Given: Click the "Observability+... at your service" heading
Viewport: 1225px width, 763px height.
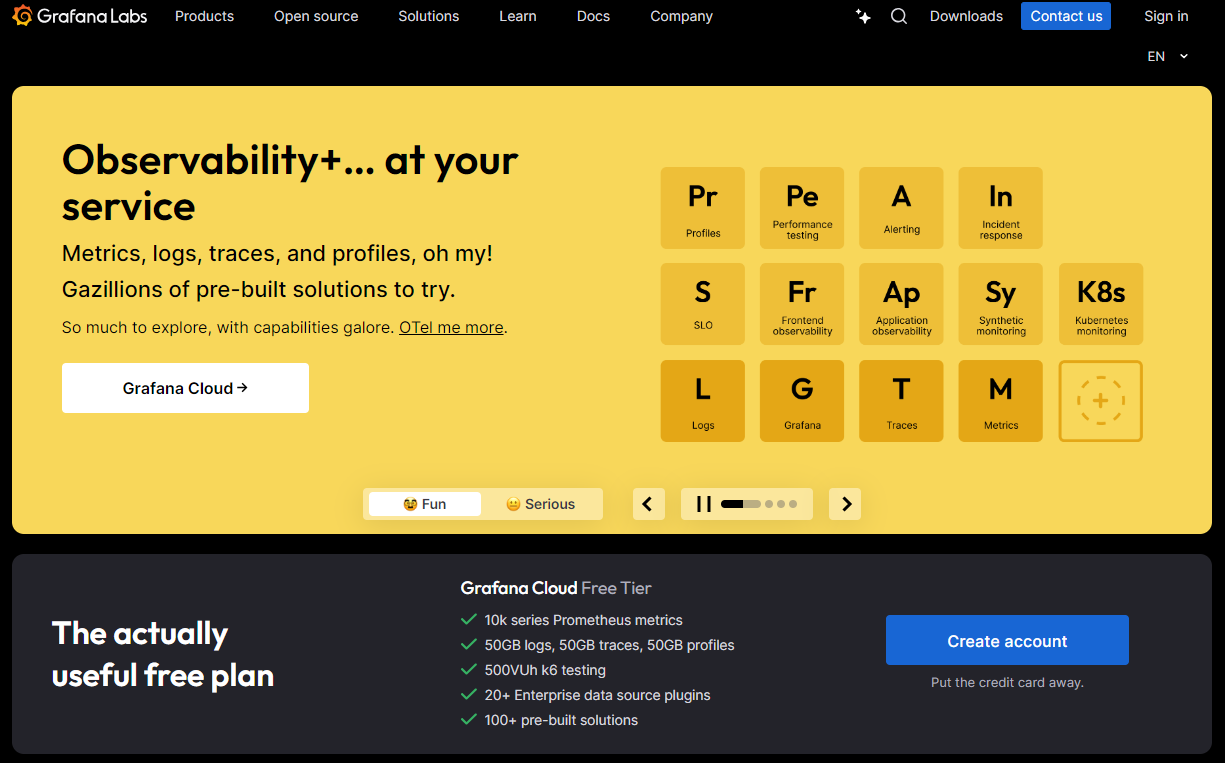Looking at the screenshot, I should click(290, 183).
